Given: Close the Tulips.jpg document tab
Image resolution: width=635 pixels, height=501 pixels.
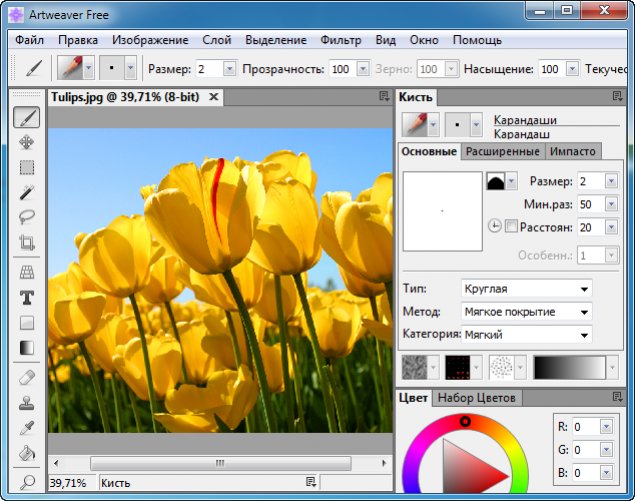Looking at the screenshot, I should pos(213,97).
